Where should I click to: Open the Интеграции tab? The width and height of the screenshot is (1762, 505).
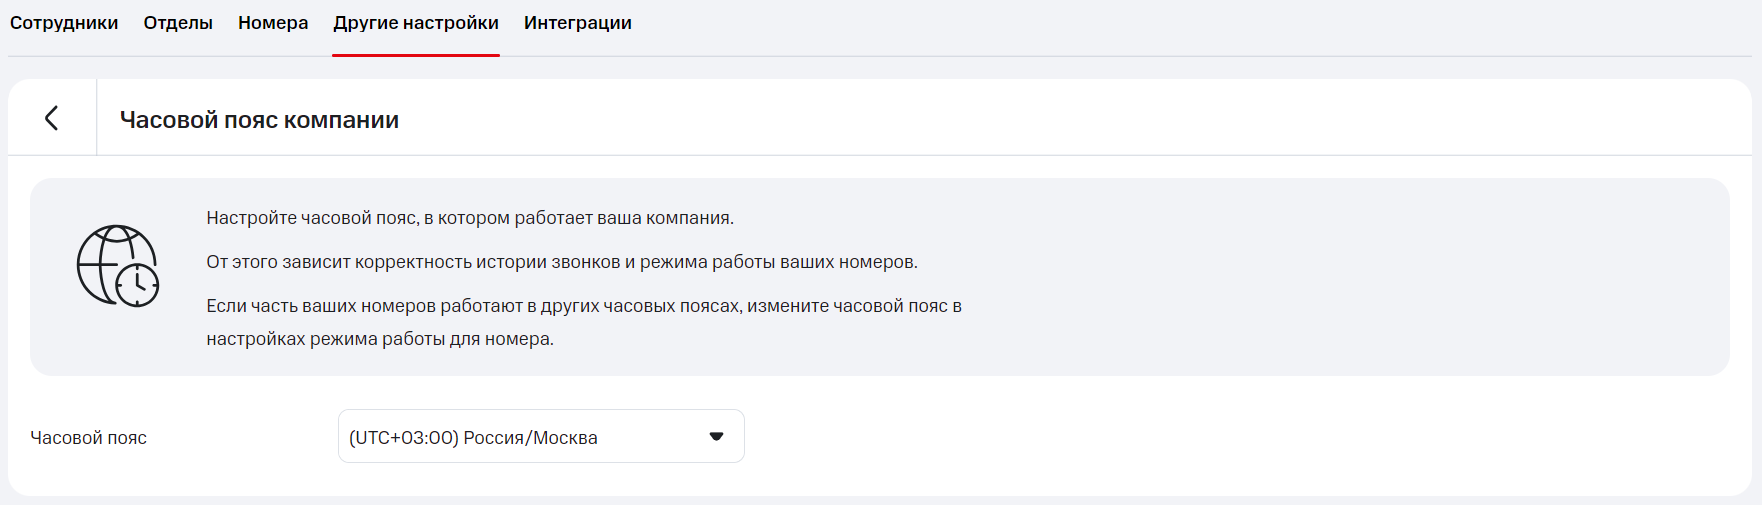click(577, 23)
